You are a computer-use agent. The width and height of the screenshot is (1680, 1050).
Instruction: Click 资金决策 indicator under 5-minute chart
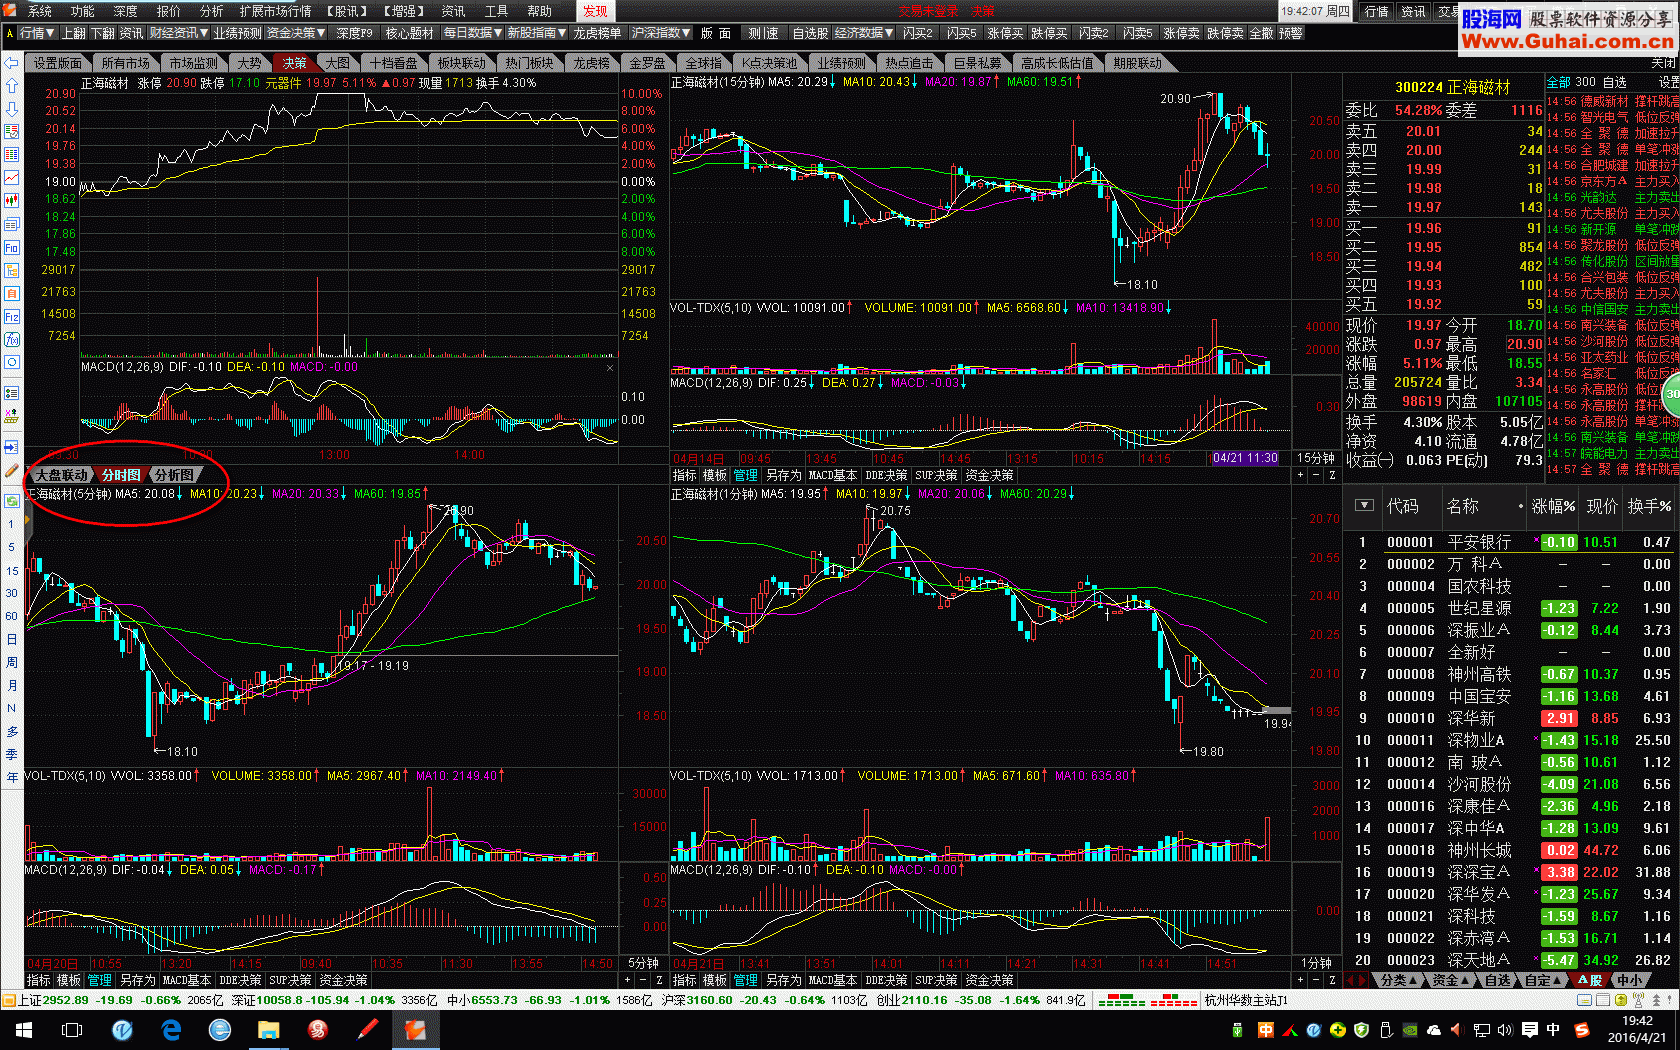(343, 980)
